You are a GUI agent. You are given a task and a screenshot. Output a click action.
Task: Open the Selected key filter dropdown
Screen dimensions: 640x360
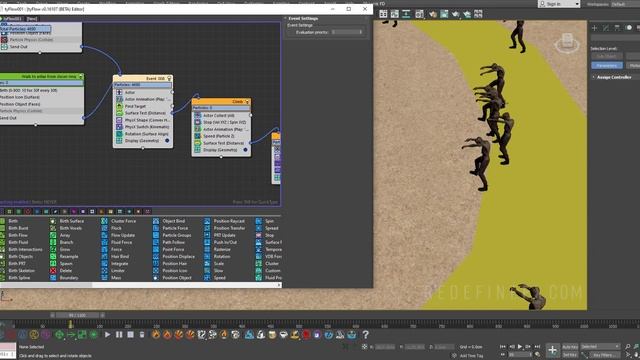point(600,347)
